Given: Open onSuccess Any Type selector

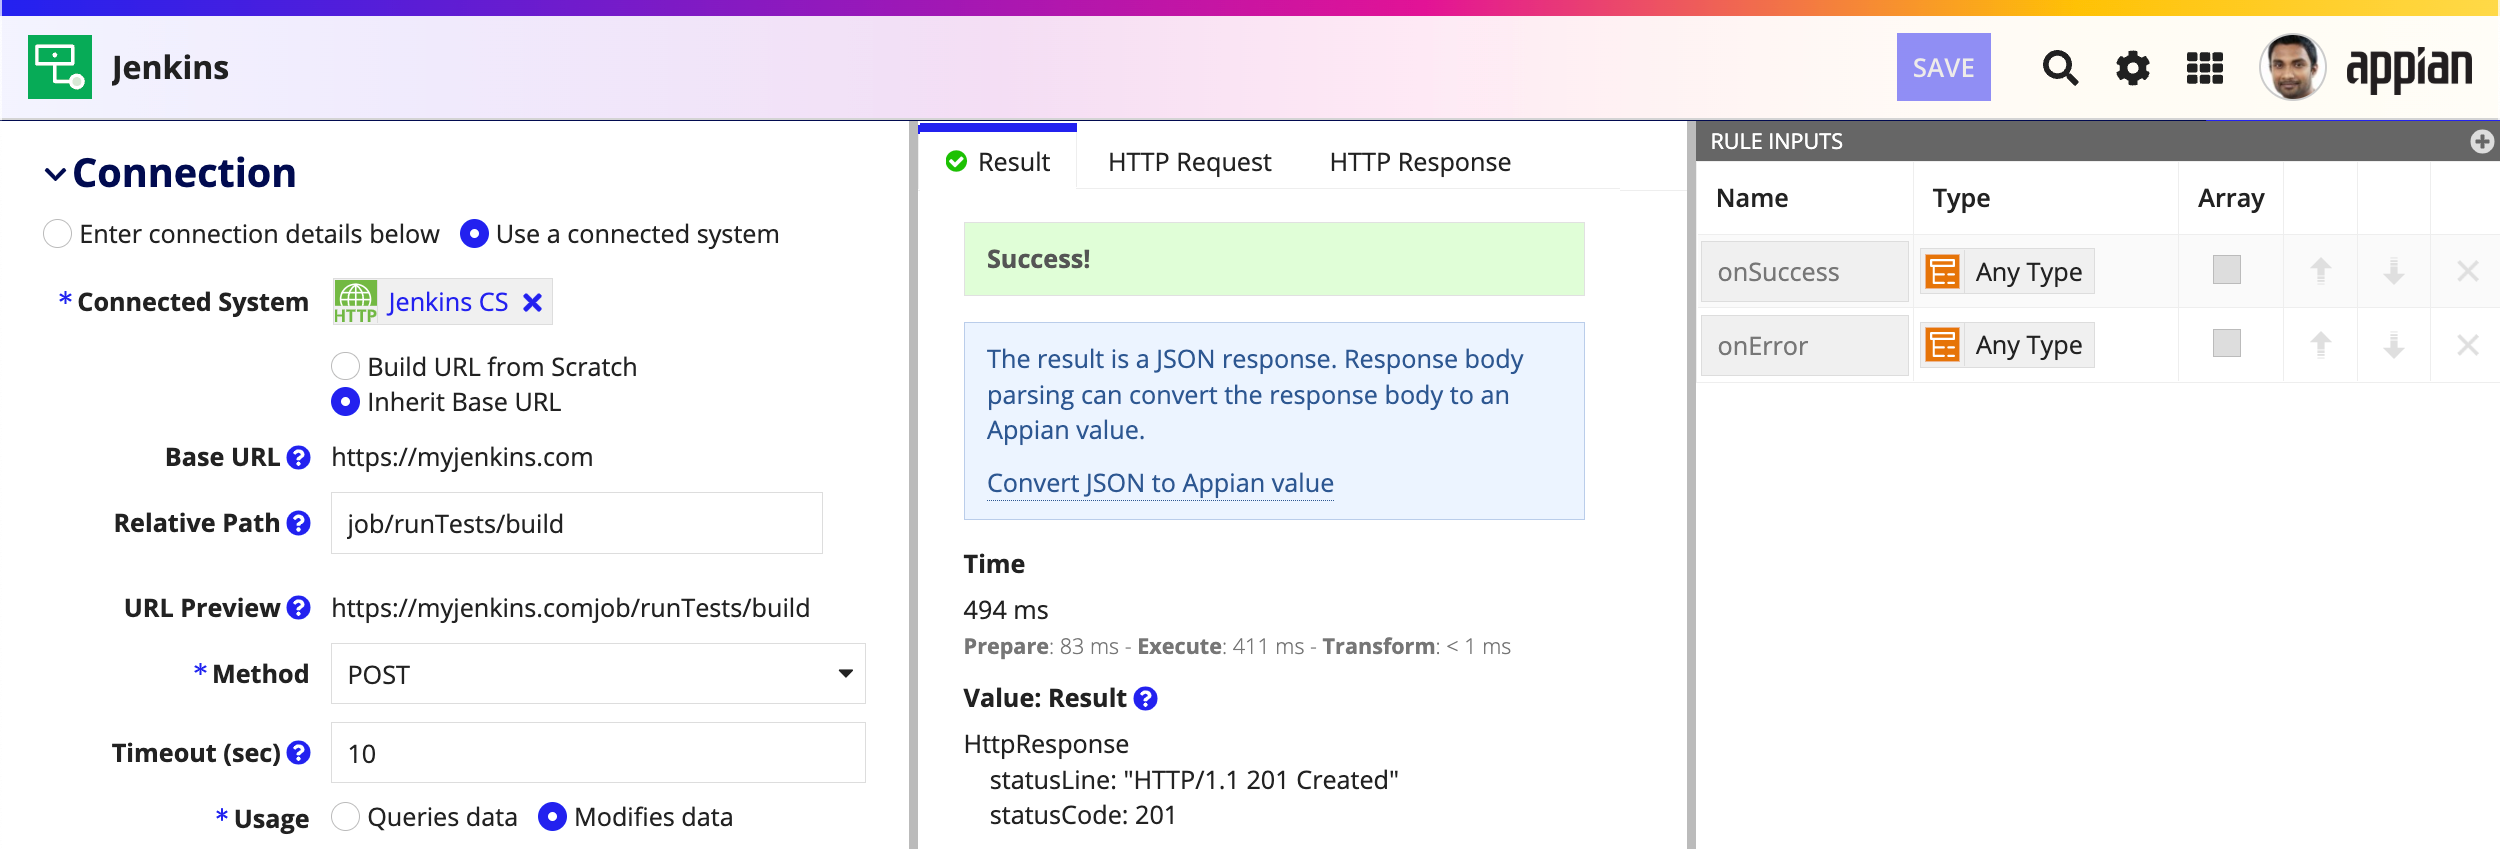Looking at the screenshot, I should (x=2007, y=271).
